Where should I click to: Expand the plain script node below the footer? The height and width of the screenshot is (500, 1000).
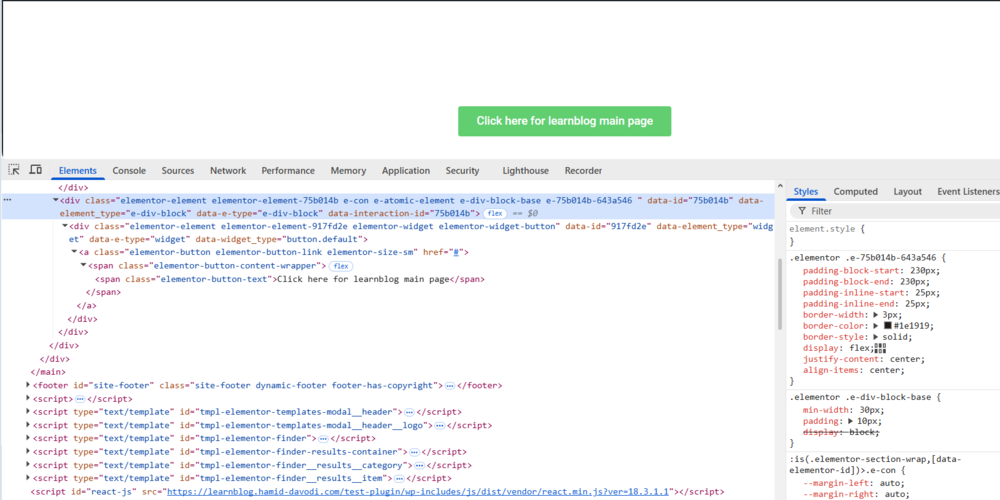point(27,399)
